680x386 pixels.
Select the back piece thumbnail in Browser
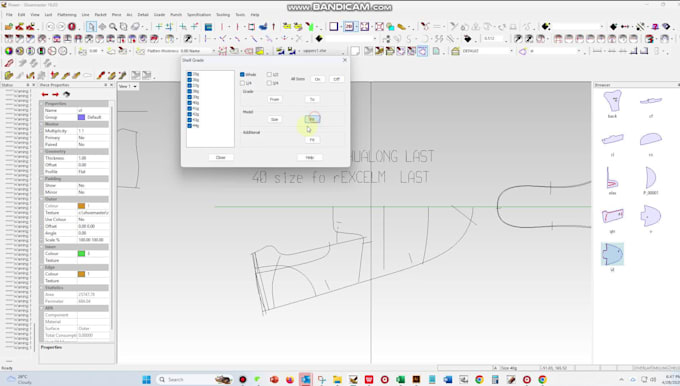tap(612, 101)
